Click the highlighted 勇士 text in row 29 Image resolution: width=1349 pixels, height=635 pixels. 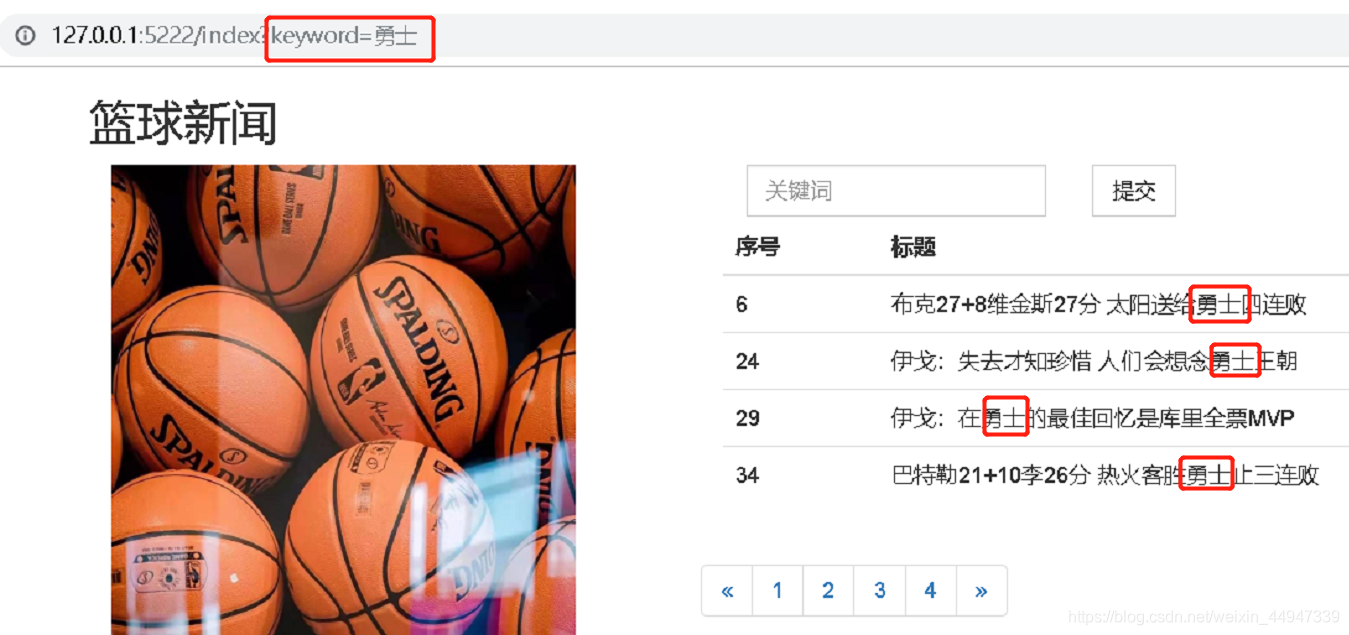(x=1004, y=418)
